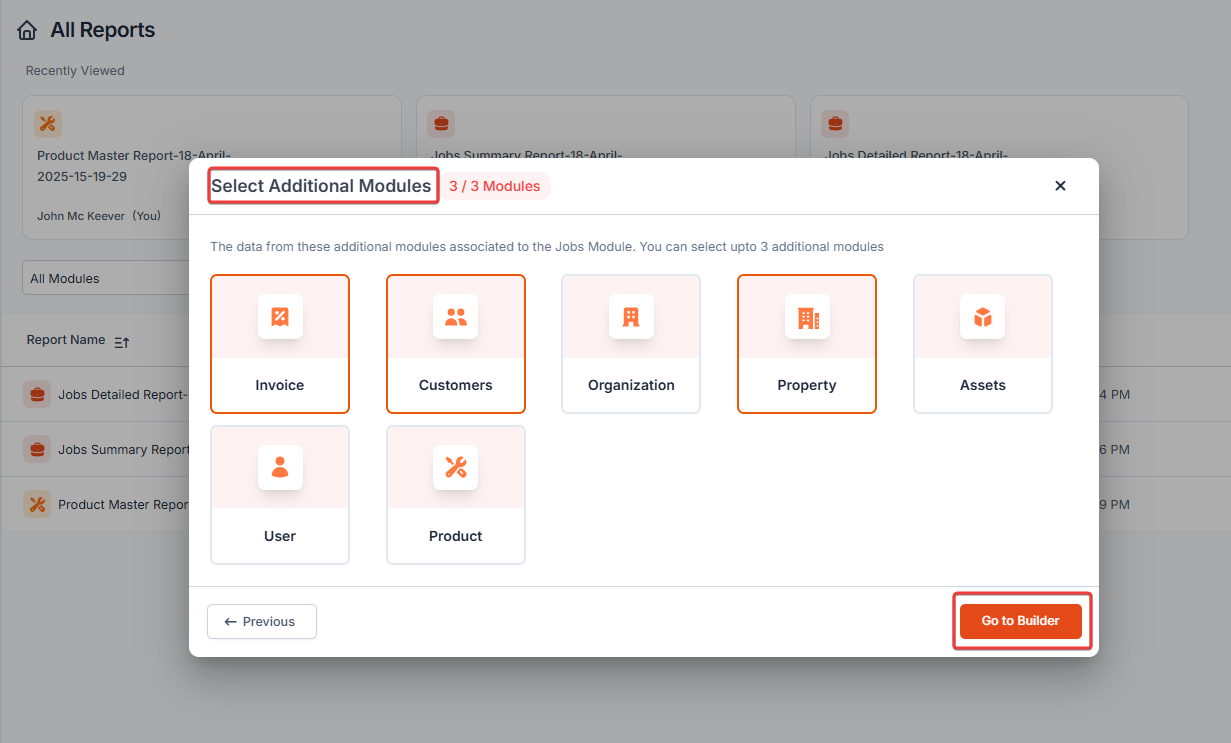
Task: Deselect the Property module label
Action: pyautogui.click(x=807, y=385)
